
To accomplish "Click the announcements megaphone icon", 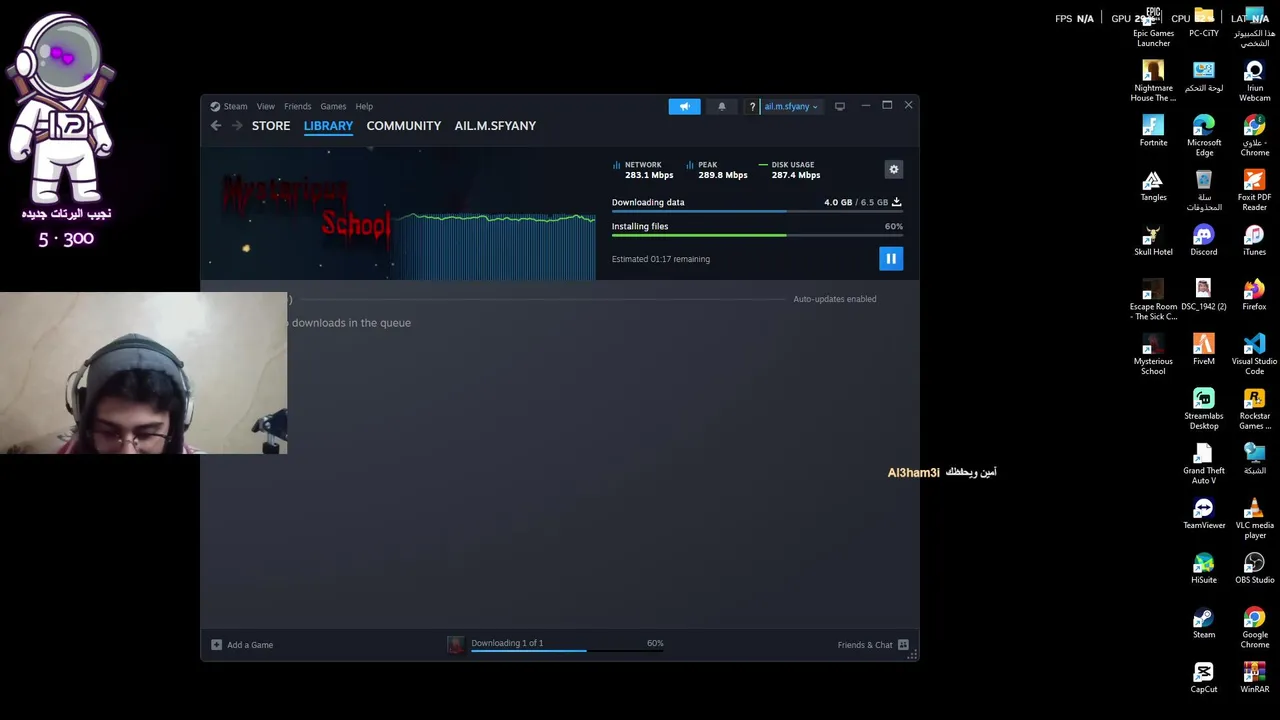I will [x=685, y=106].
